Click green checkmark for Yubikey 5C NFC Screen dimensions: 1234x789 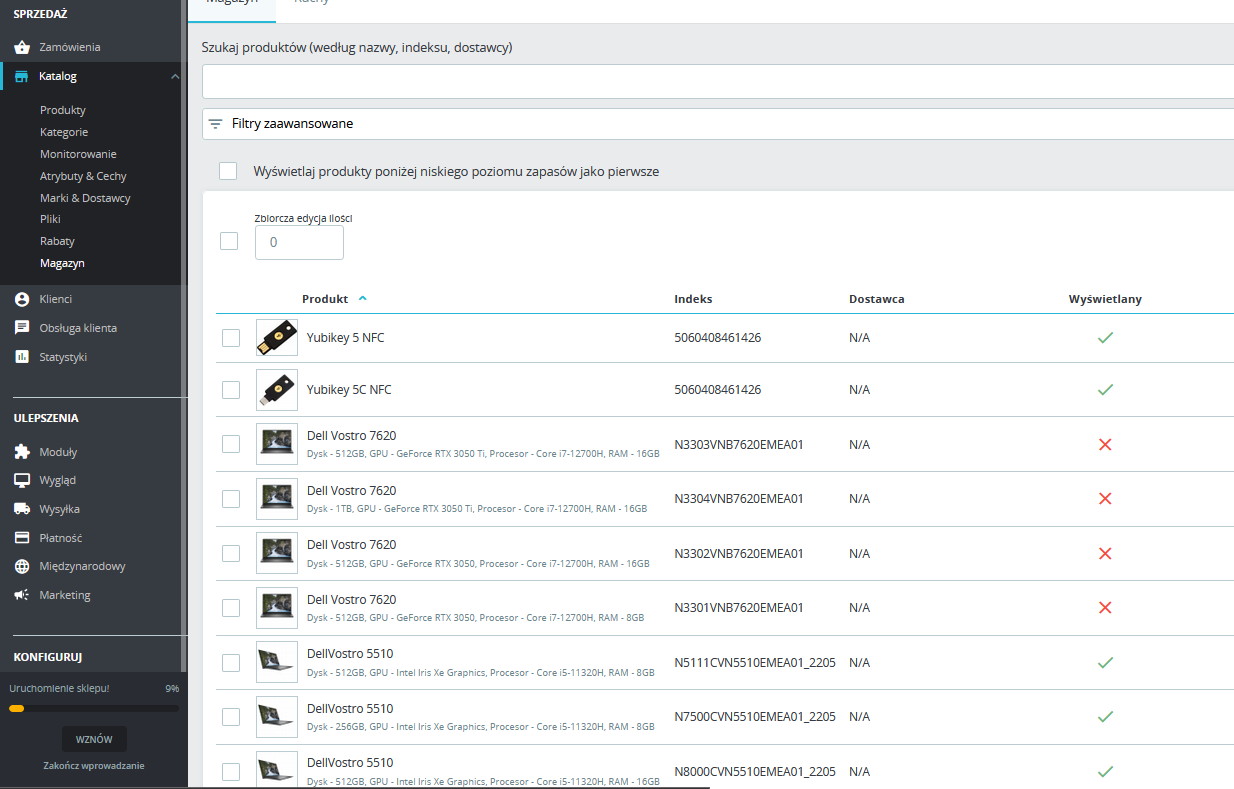tap(1105, 390)
